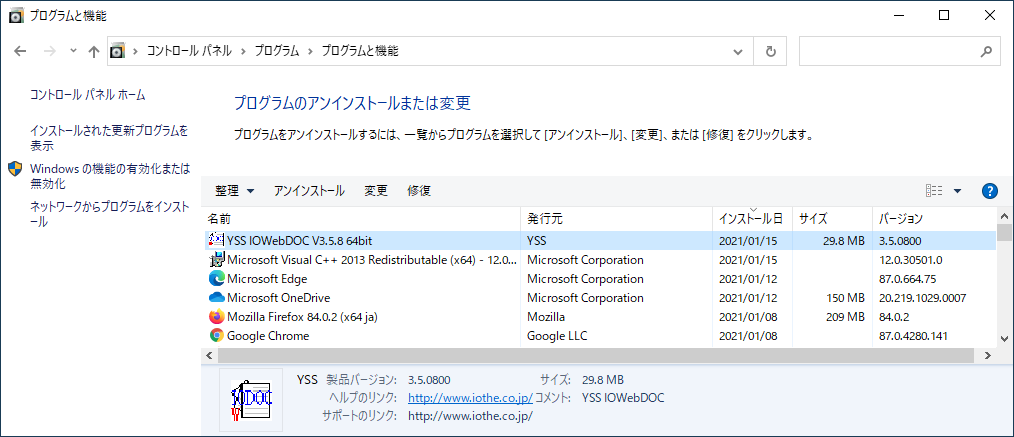
Task: Open Windows の機能の有効化または無効化 link
Action: tap(109, 176)
